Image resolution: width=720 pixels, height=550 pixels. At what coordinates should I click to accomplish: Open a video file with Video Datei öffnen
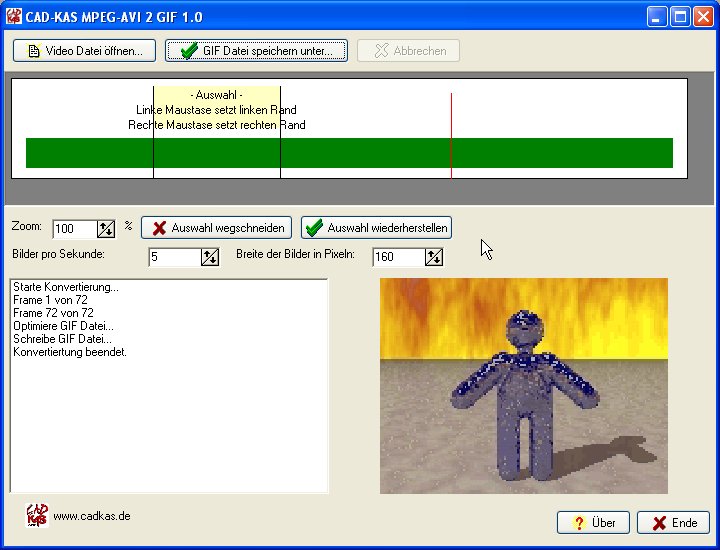85,50
